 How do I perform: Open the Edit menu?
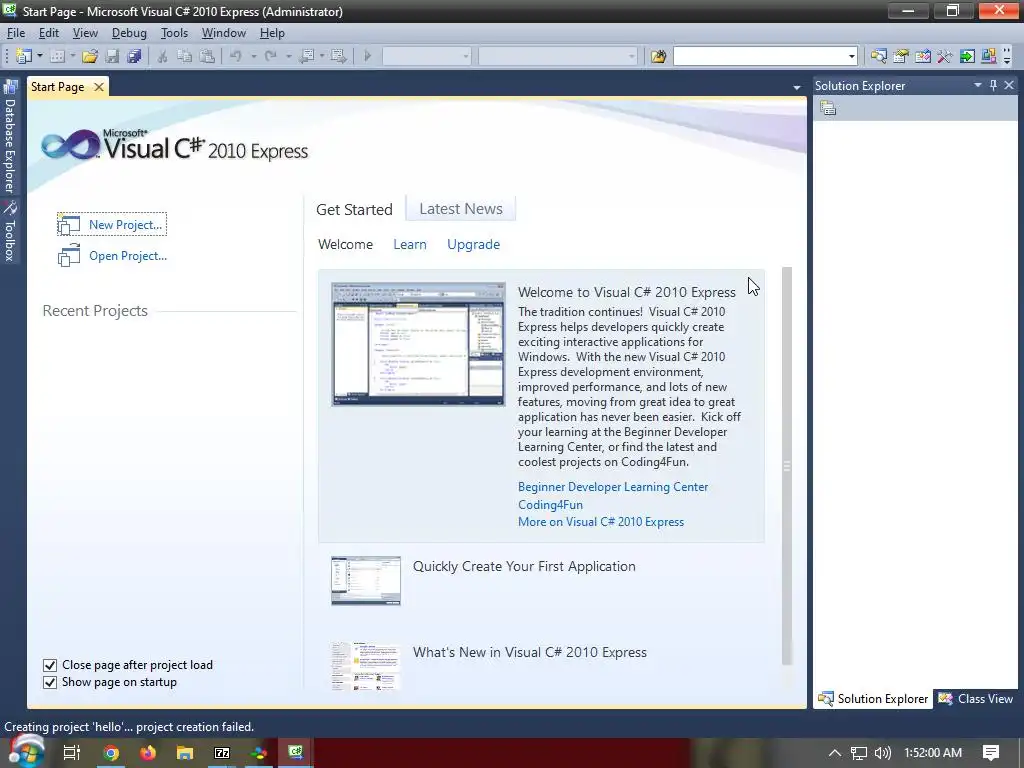(x=48, y=33)
